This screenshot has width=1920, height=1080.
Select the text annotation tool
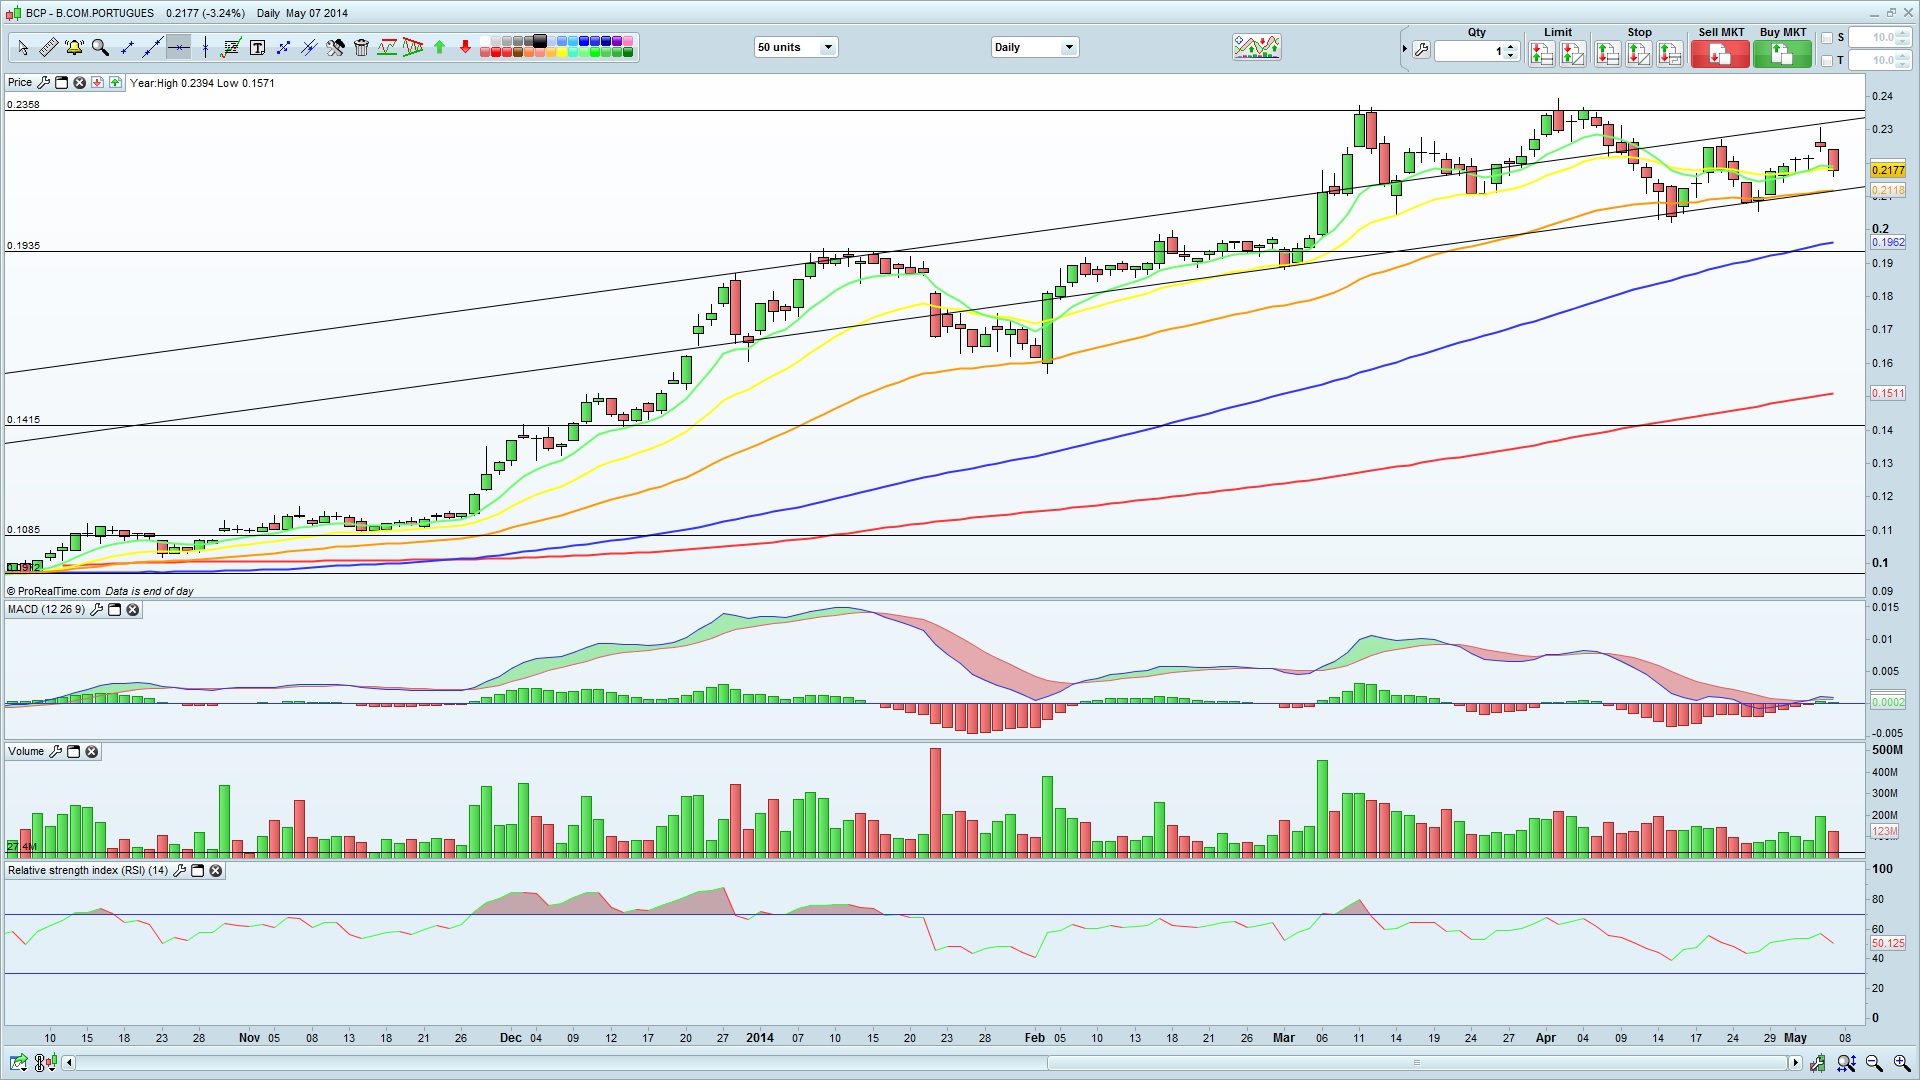click(257, 47)
